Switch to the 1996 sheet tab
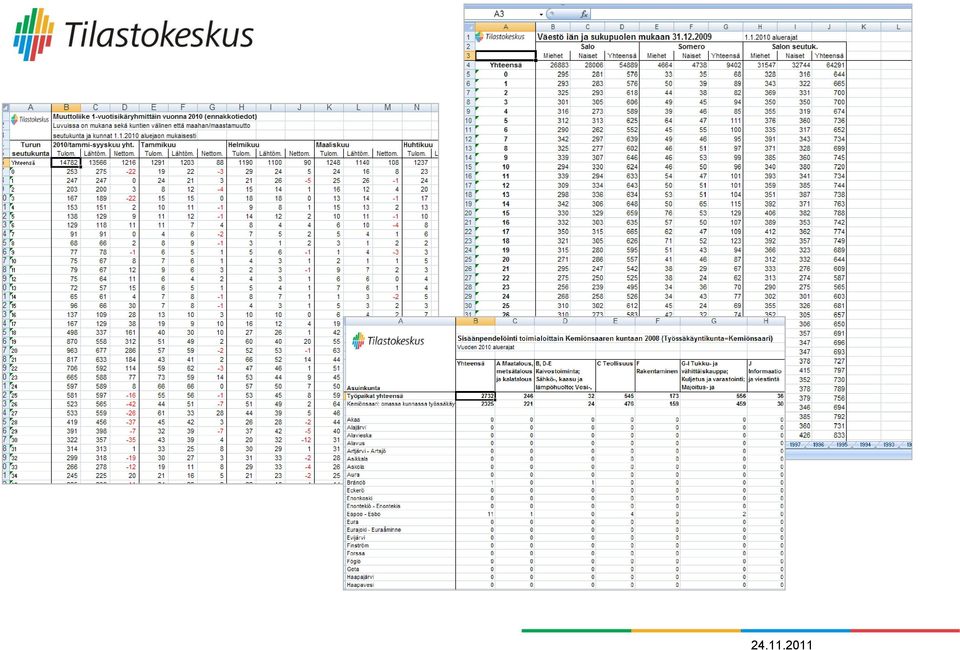 [x=819, y=445]
